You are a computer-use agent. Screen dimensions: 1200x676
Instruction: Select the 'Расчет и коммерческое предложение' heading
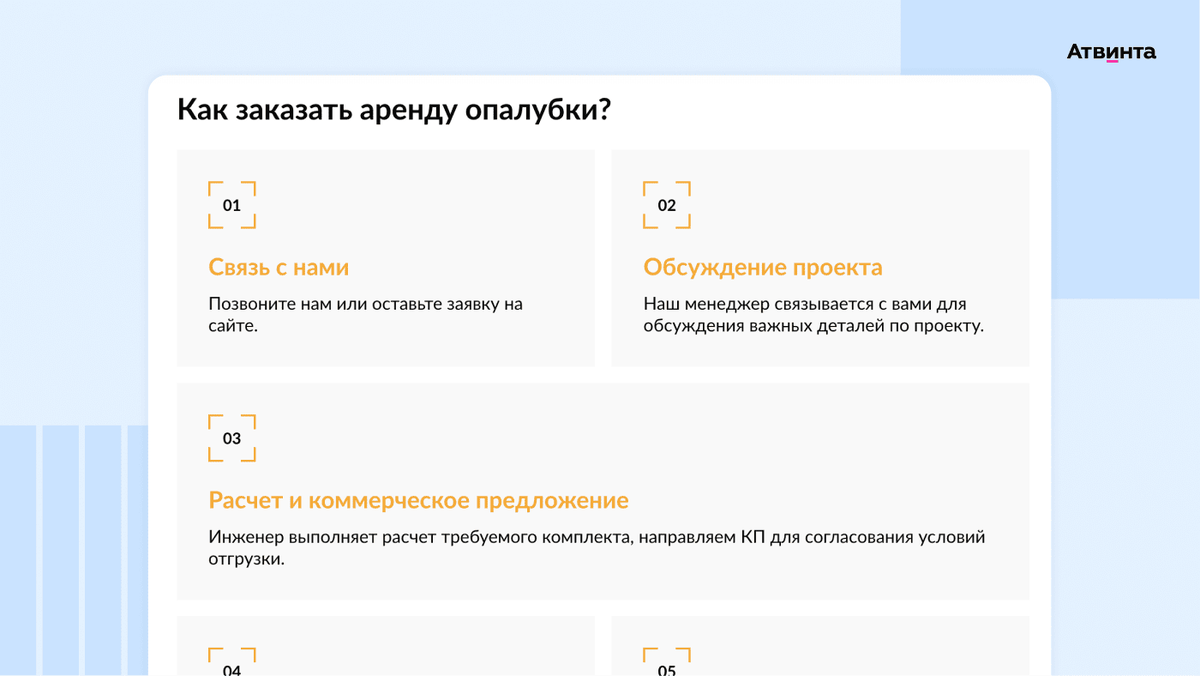[x=418, y=500]
